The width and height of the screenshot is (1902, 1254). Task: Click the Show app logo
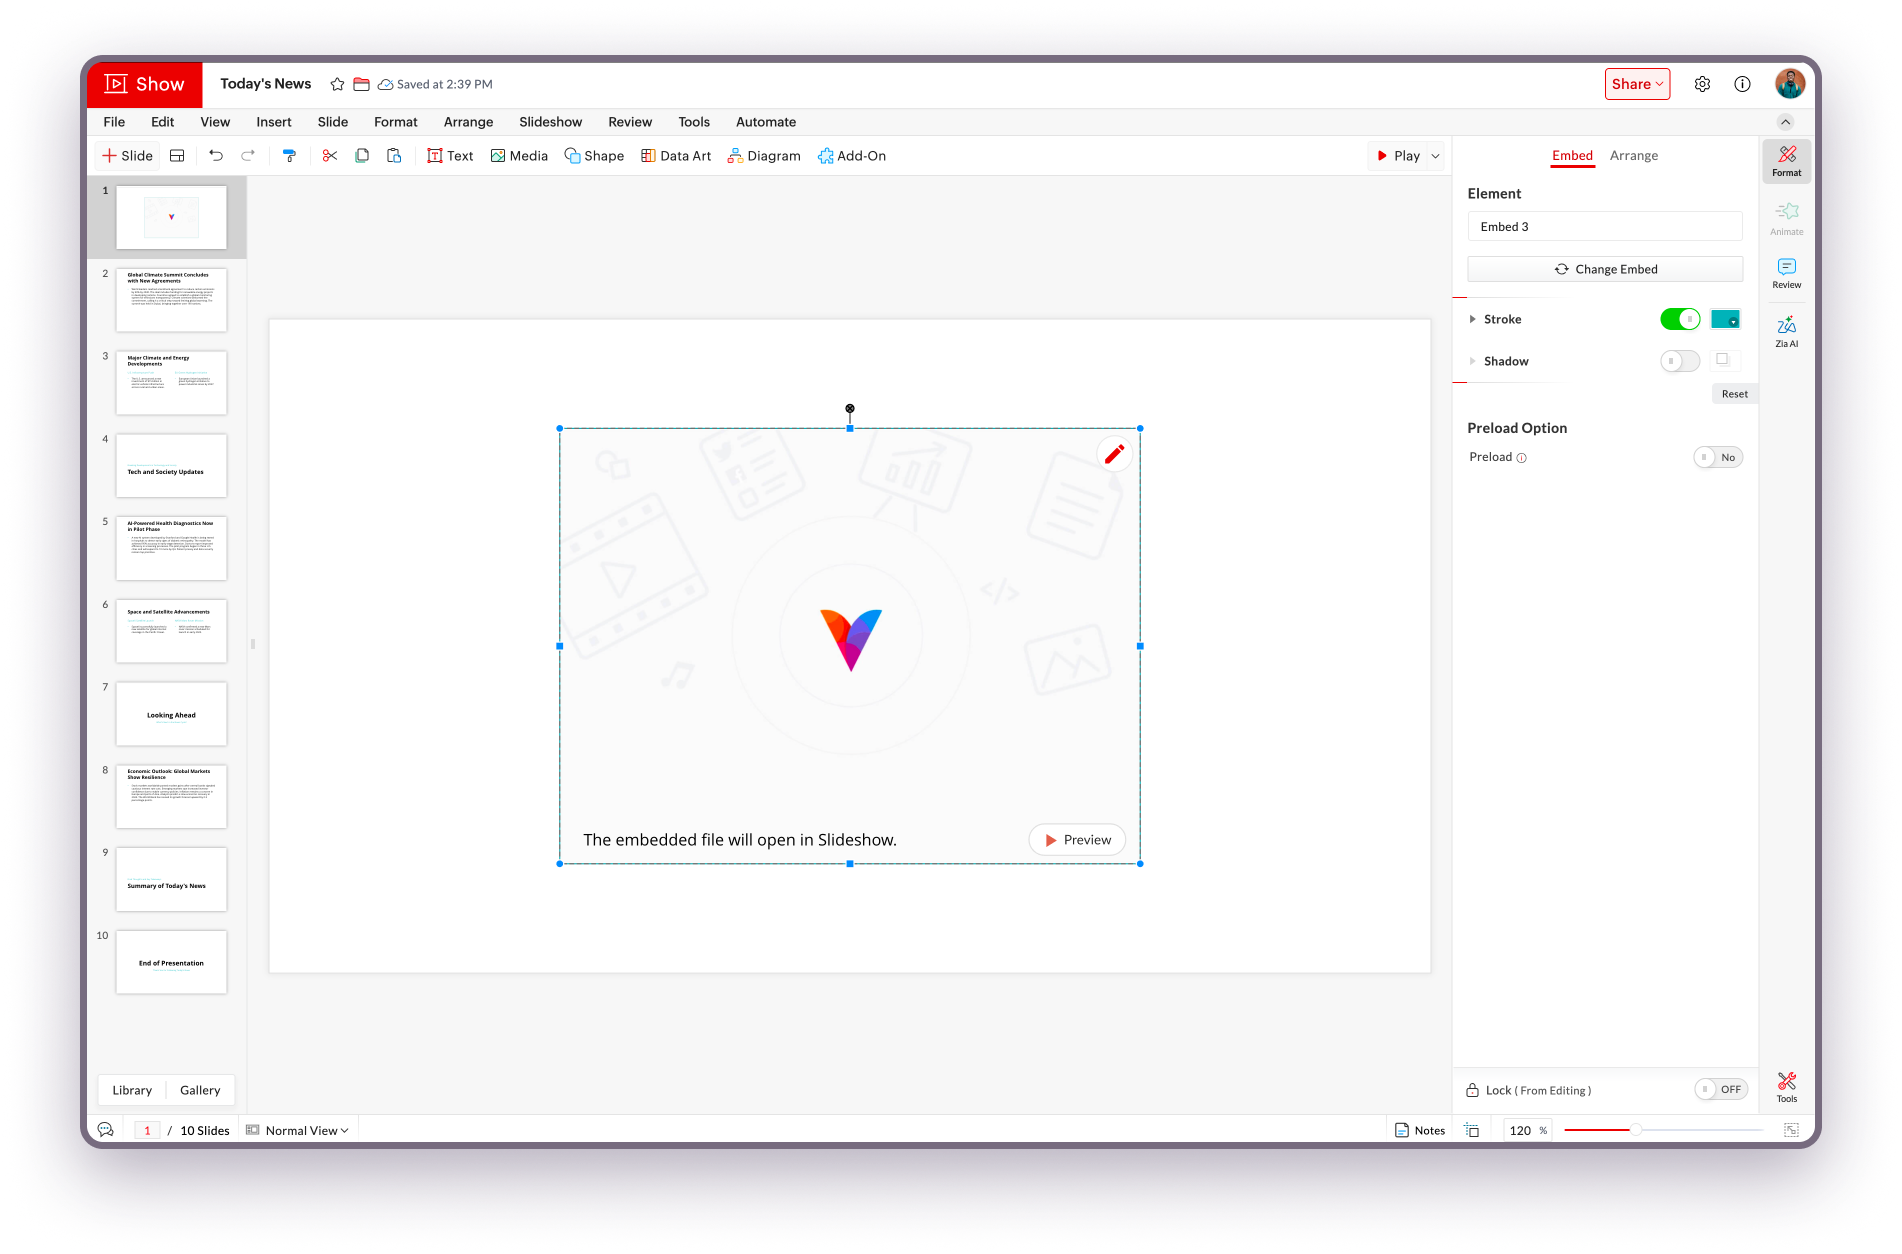click(145, 84)
